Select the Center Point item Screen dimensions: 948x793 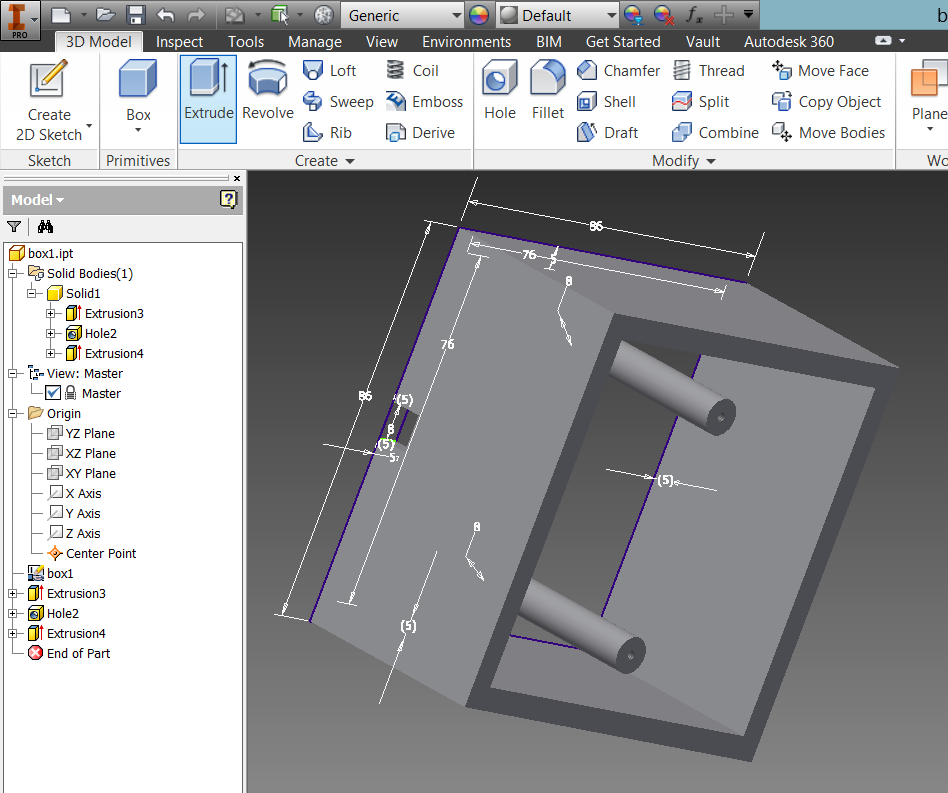tap(91, 553)
